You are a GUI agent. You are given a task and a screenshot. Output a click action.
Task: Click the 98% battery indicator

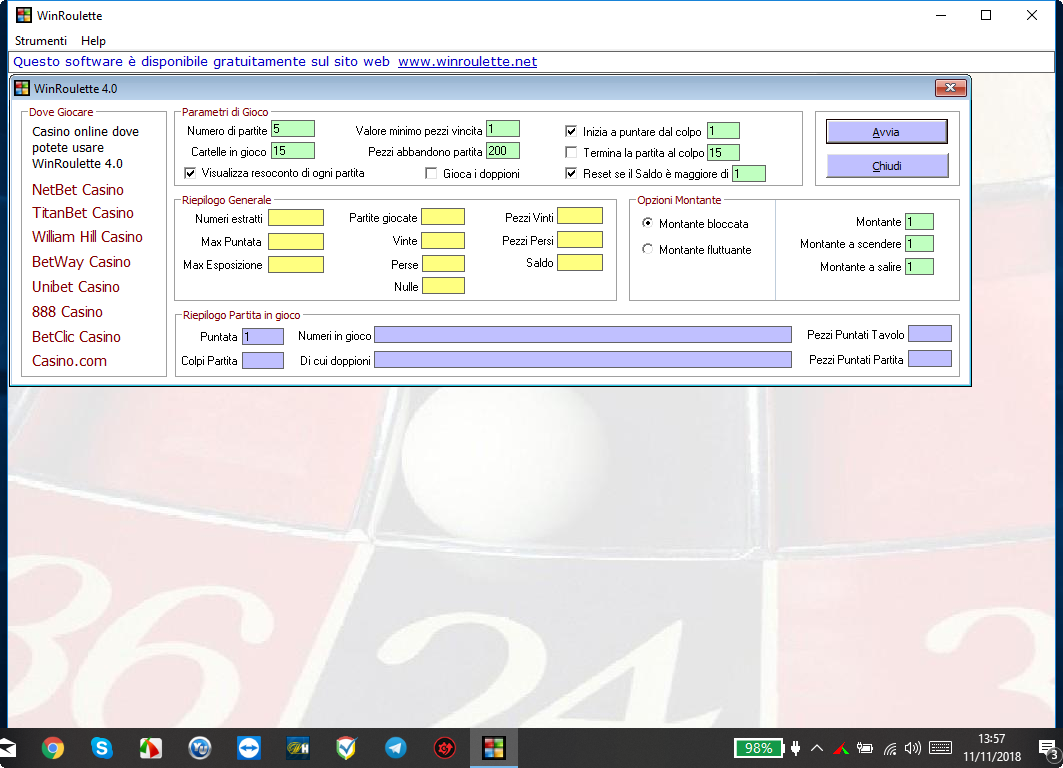[x=759, y=748]
